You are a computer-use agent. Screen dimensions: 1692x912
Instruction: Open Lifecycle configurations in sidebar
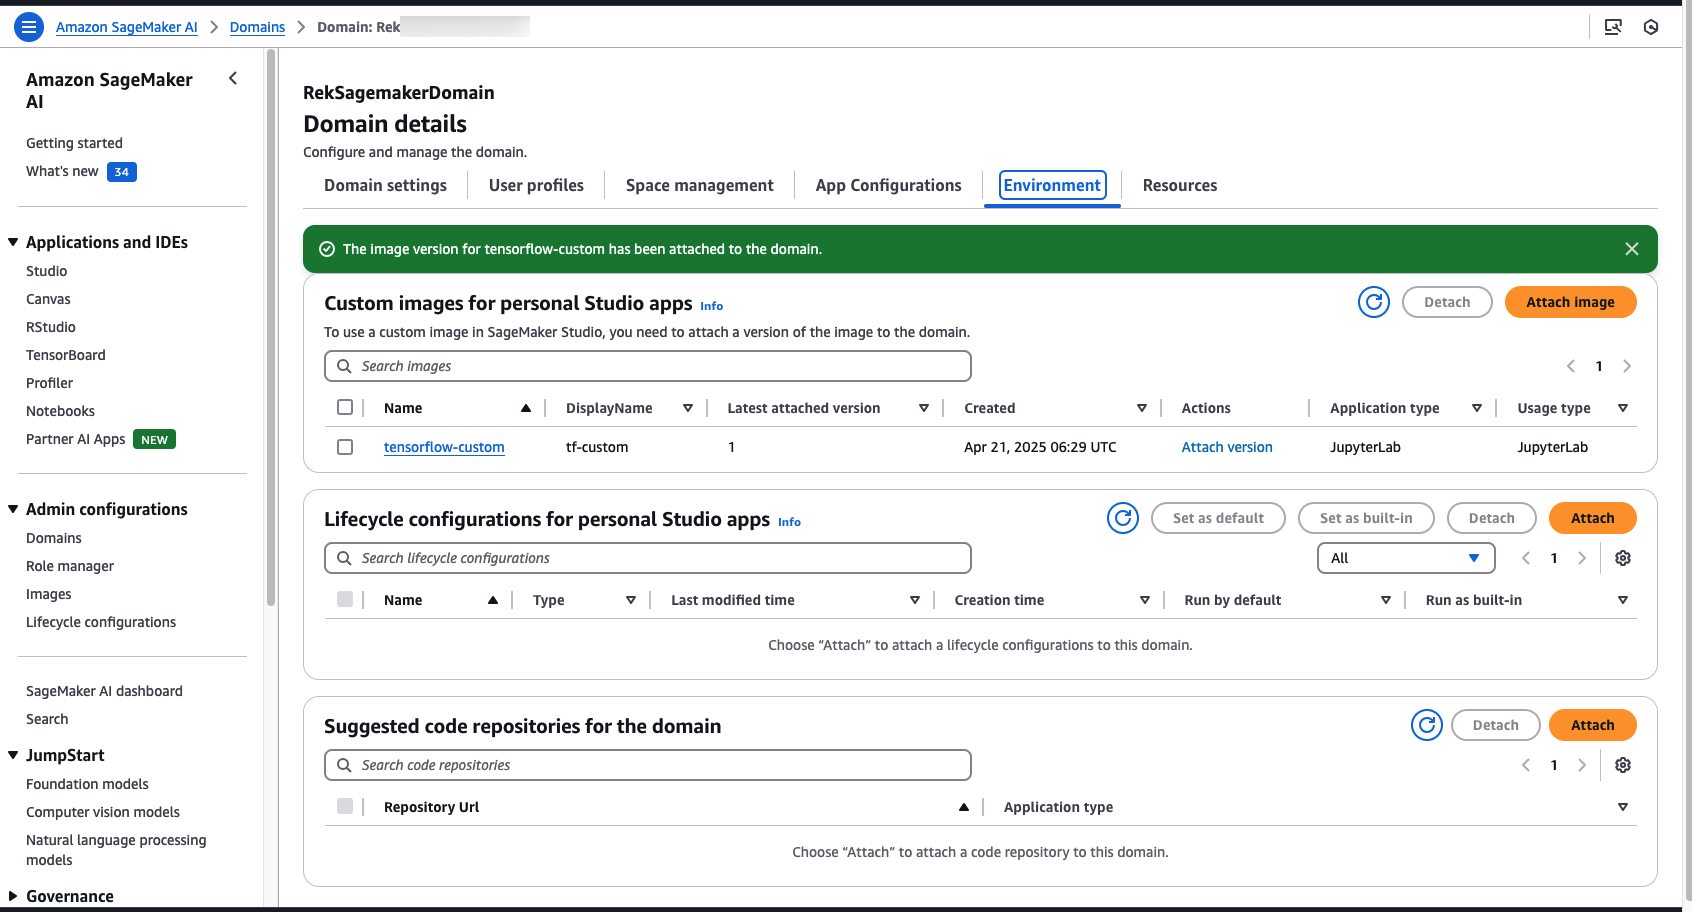pyautogui.click(x=101, y=622)
